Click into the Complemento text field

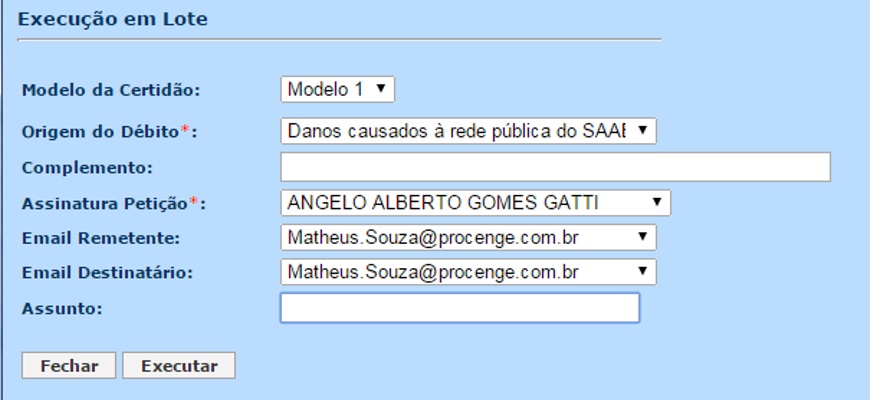[555, 167]
